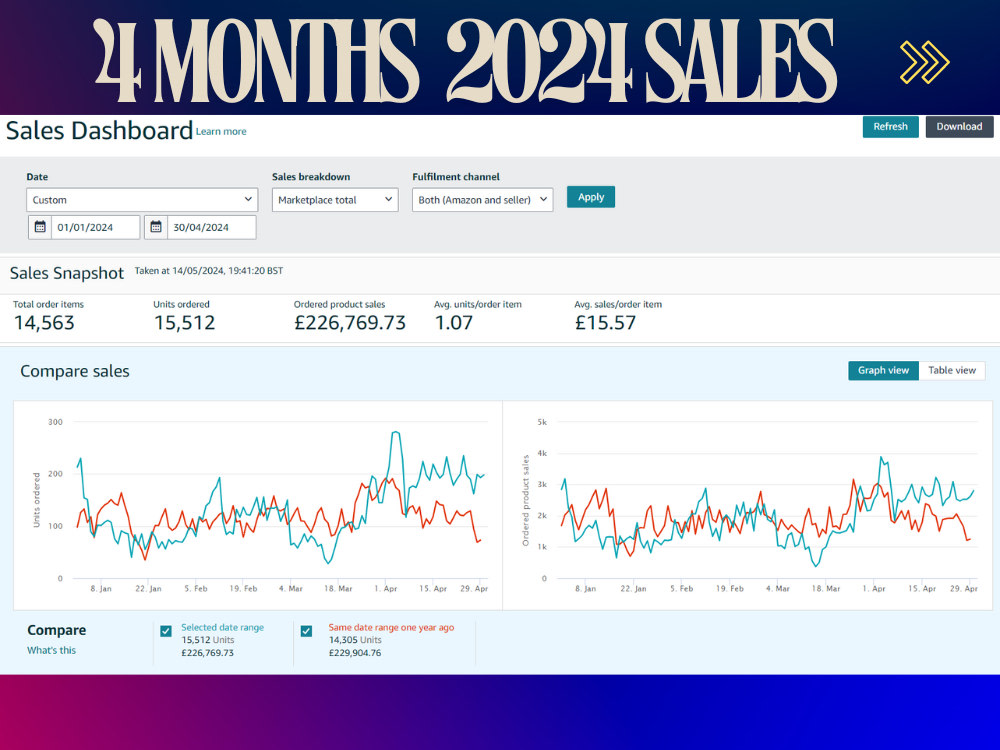Click Ordered product sales value £226,769.73
The height and width of the screenshot is (750, 1000).
pyautogui.click(x=349, y=323)
